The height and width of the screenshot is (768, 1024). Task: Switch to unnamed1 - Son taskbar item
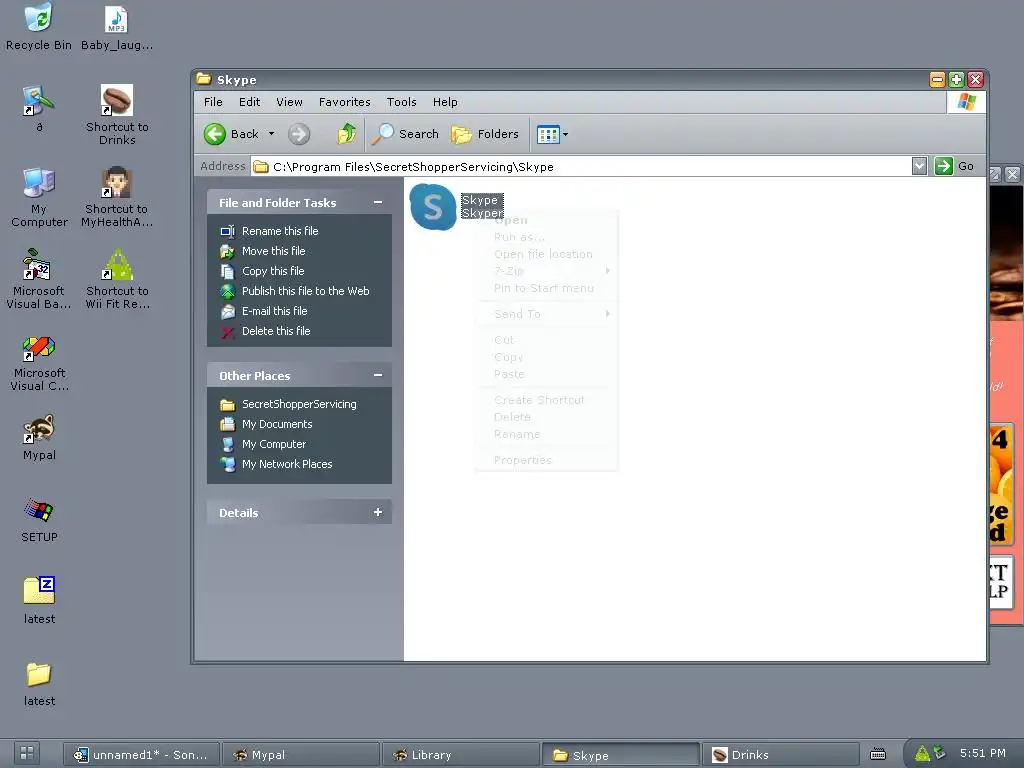click(141, 754)
